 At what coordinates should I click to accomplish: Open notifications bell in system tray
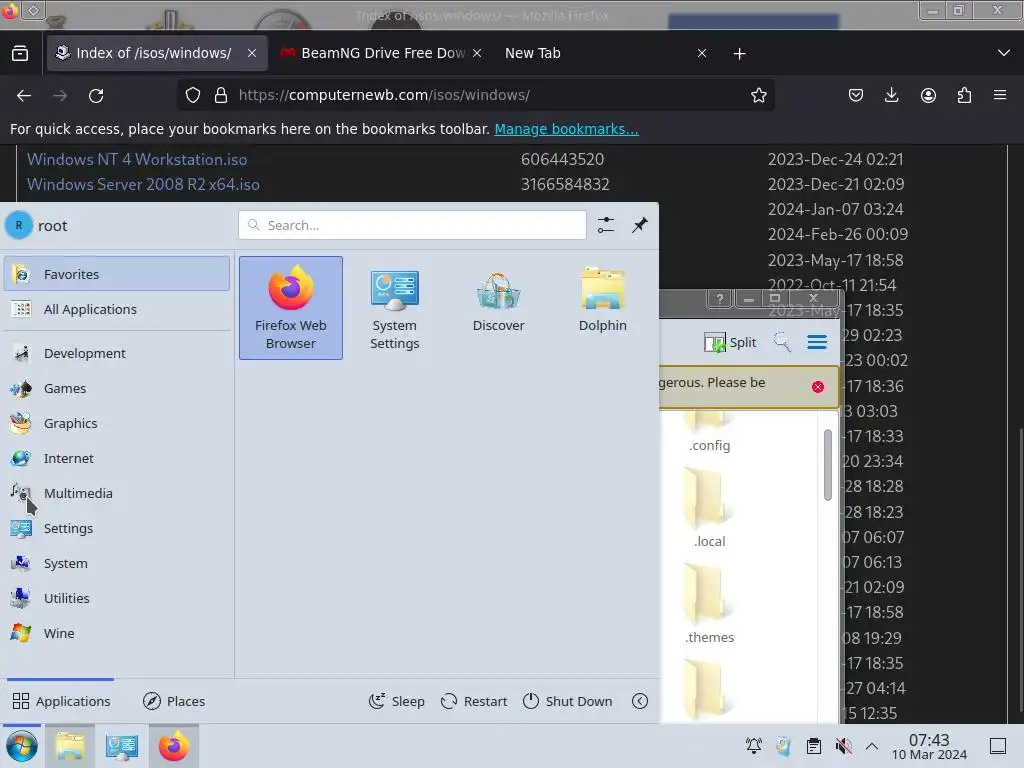click(x=754, y=746)
